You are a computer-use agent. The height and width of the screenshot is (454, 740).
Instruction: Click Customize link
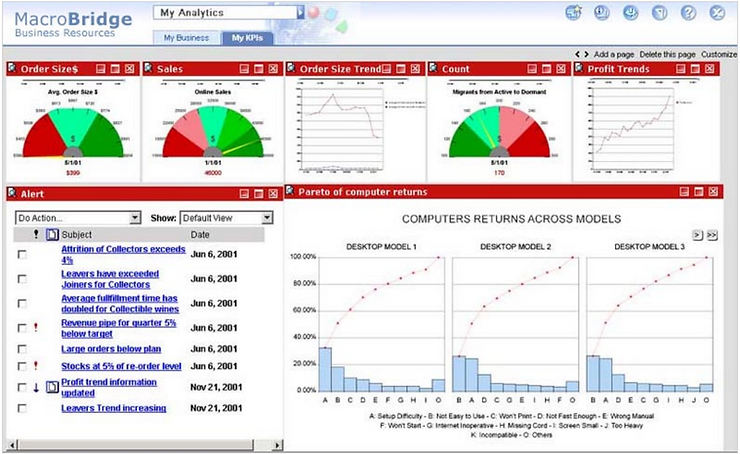tap(719, 54)
